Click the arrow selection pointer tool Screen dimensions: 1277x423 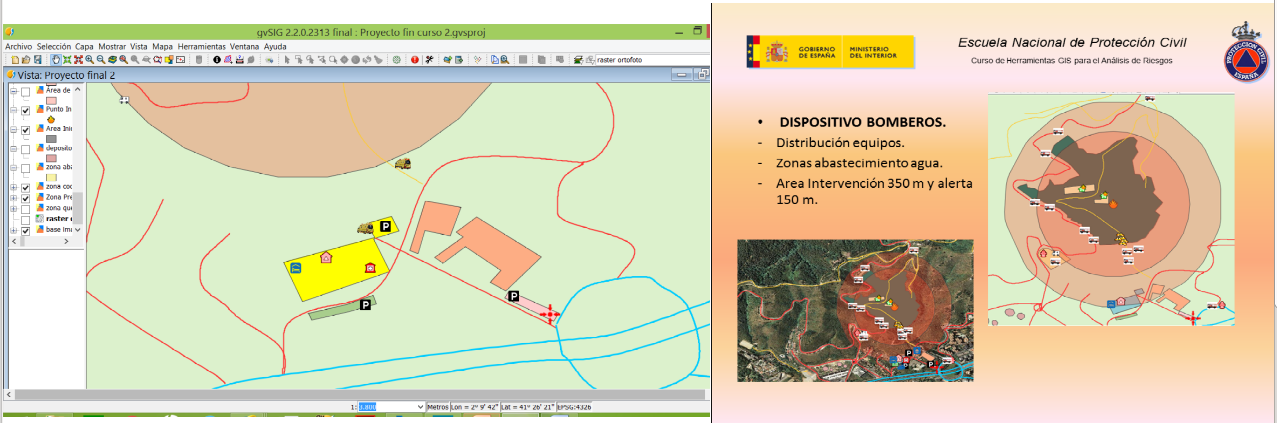click(x=286, y=60)
